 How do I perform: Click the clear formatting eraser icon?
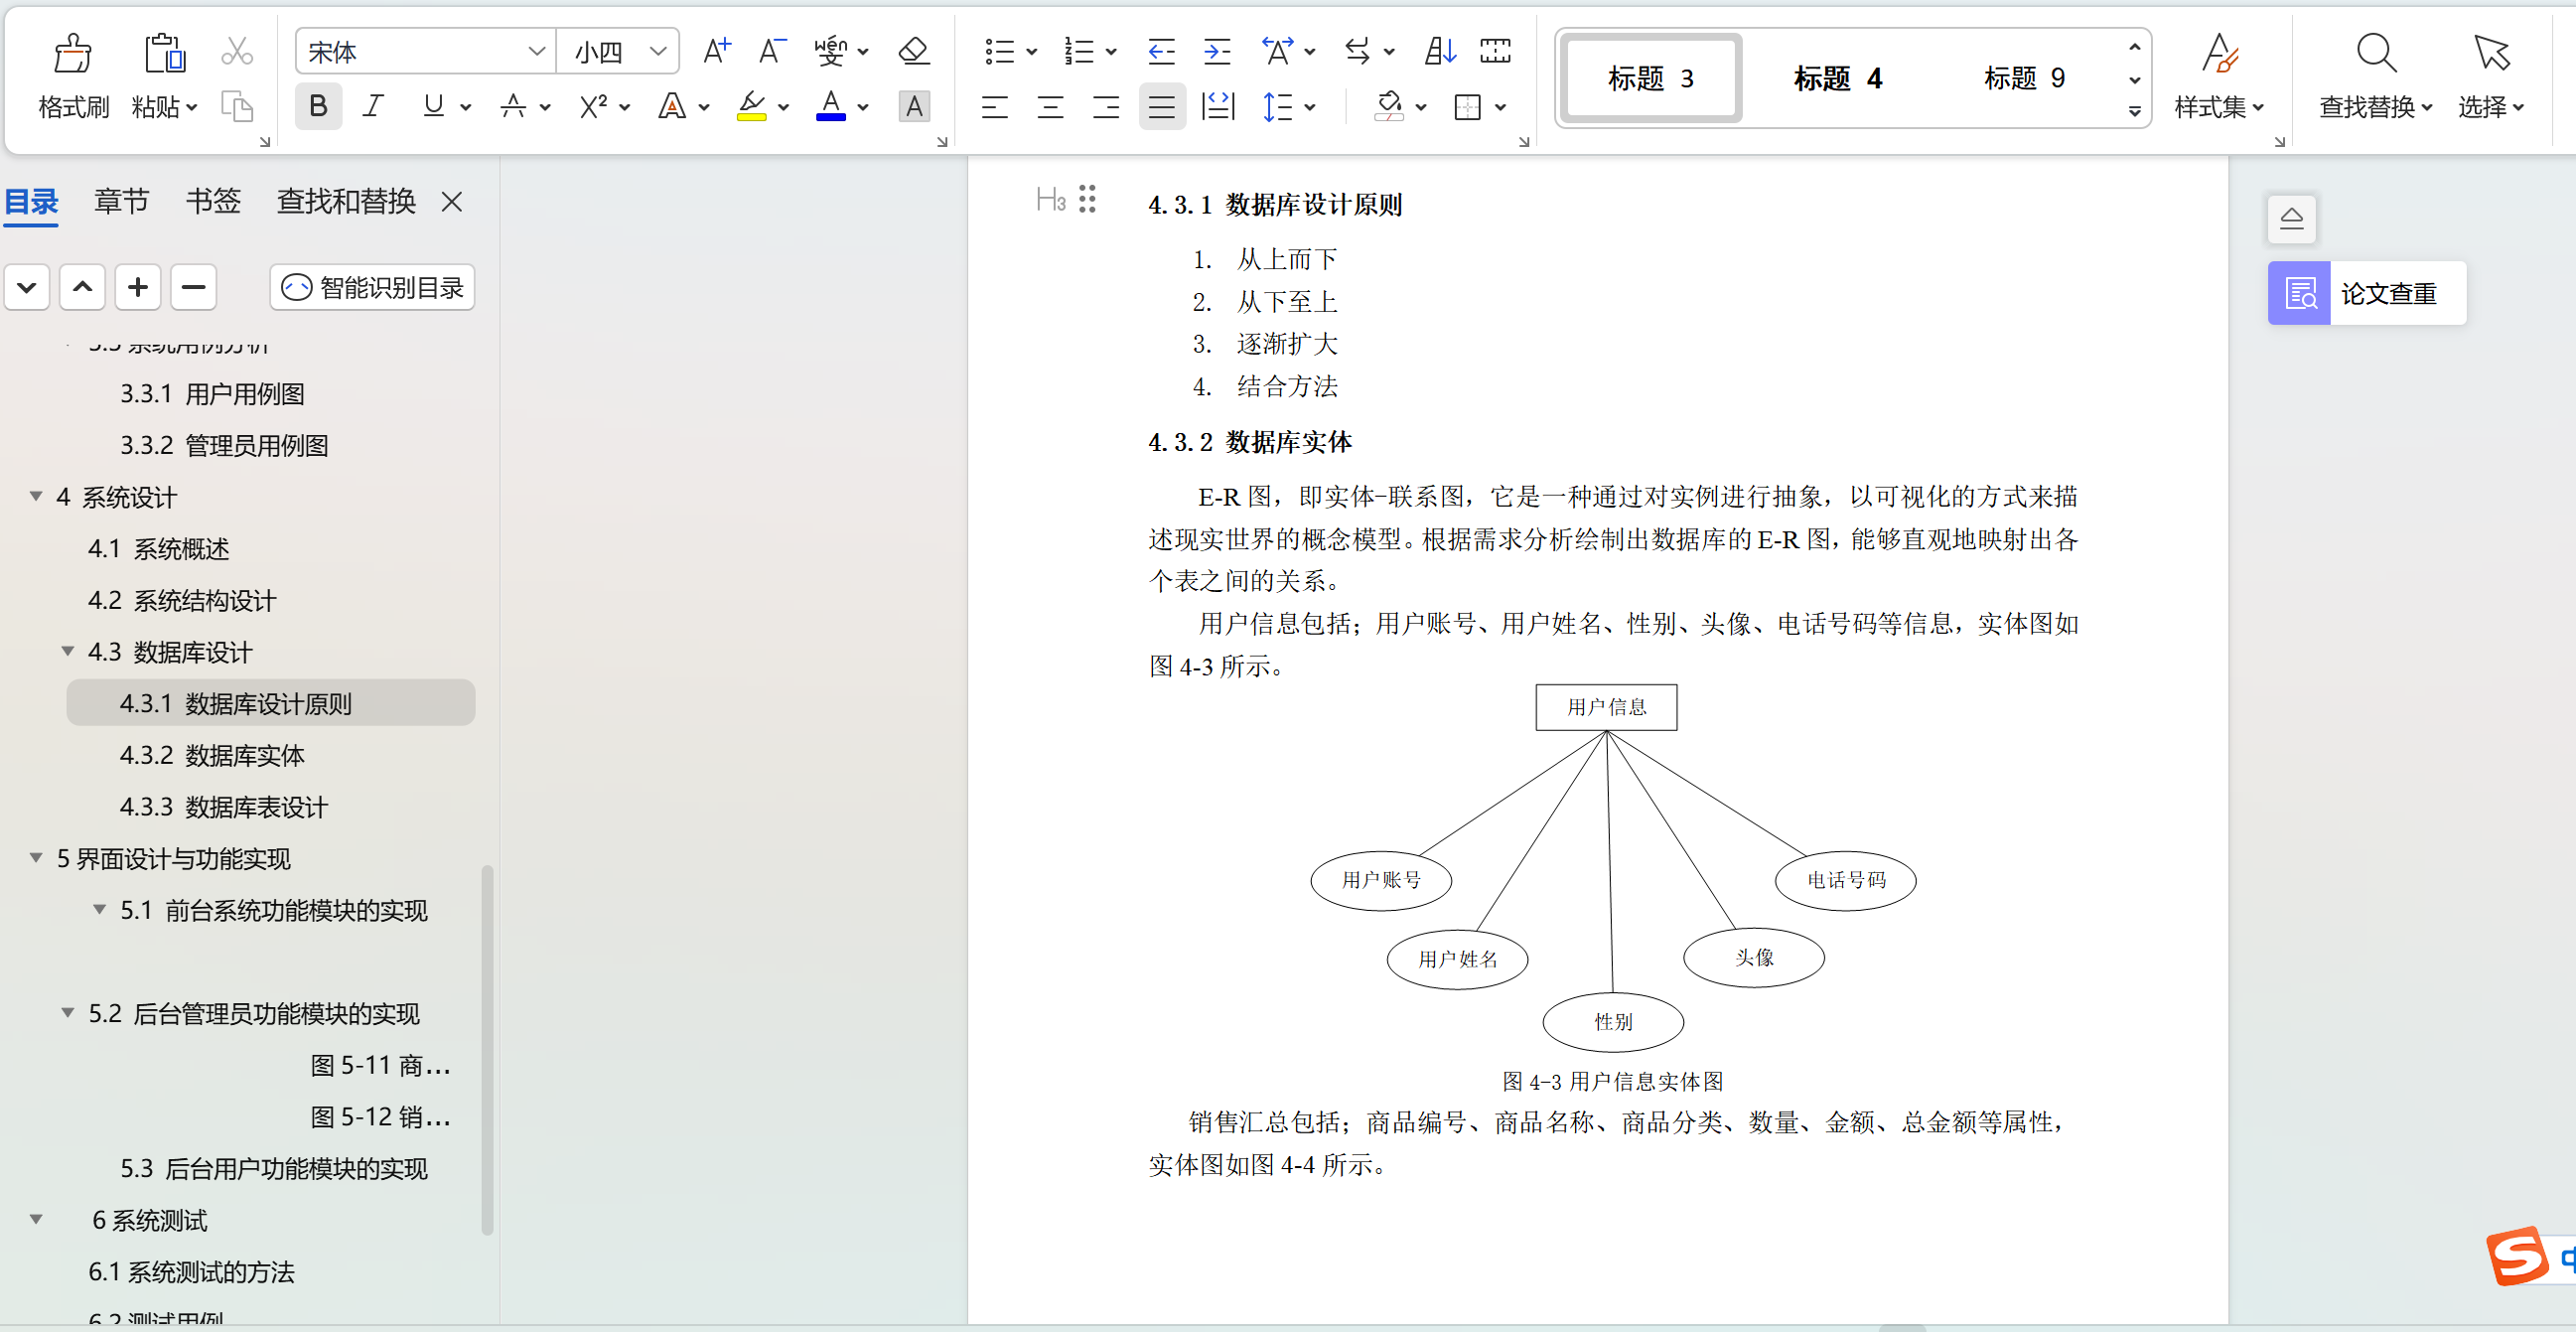(x=913, y=51)
